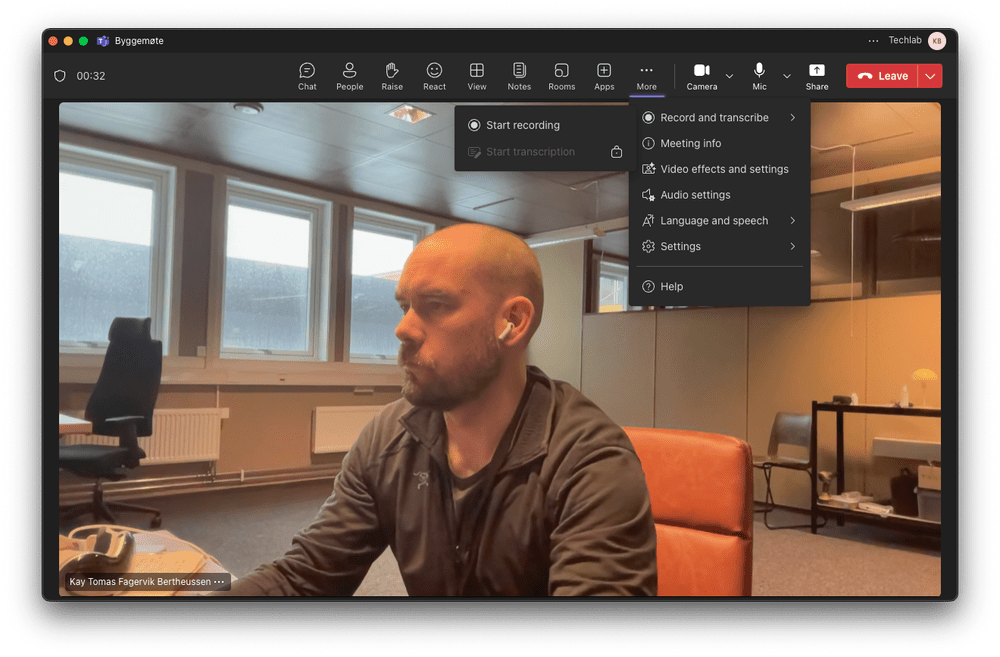
Task: Click the lock icon beside Start transcription
Action: click(x=616, y=152)
